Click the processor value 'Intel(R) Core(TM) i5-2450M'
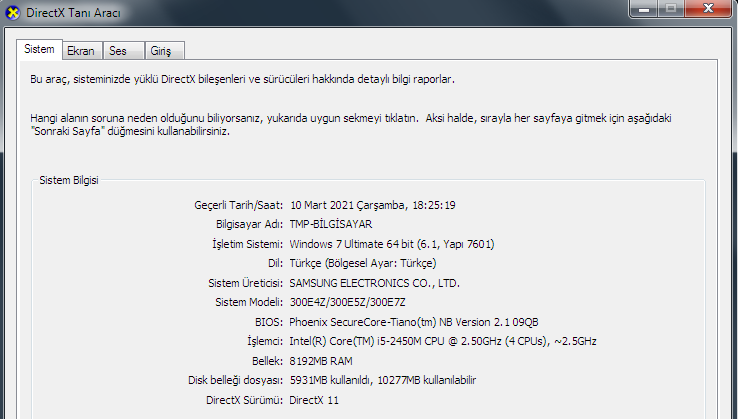Screen dimensions: 748x419 click(x=443, y=341)
